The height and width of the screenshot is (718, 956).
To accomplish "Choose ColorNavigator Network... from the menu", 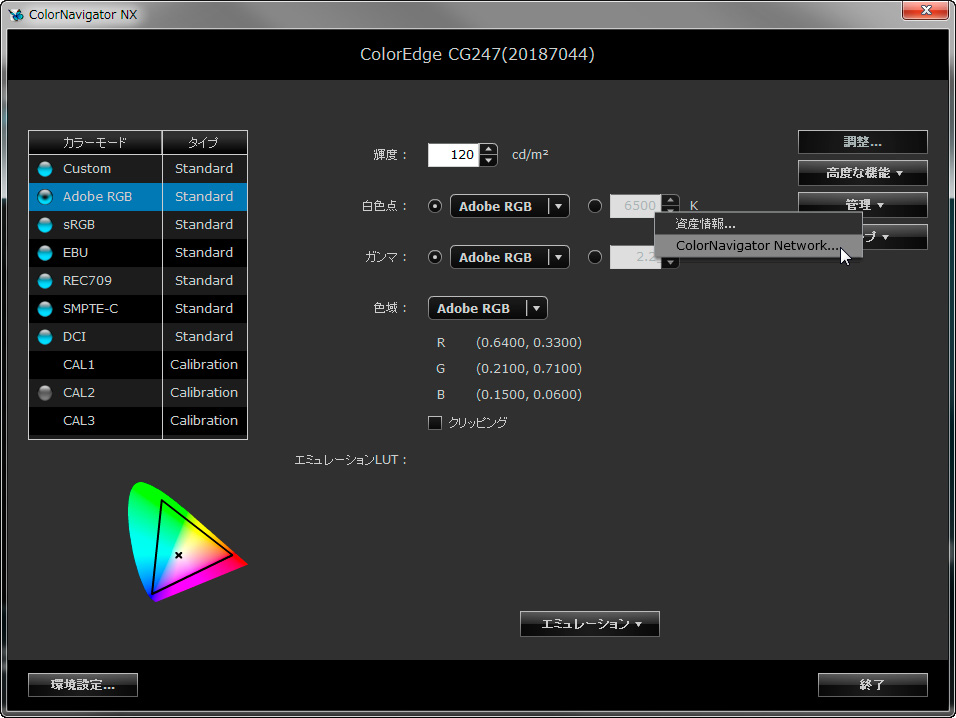I will pos(758,246).
